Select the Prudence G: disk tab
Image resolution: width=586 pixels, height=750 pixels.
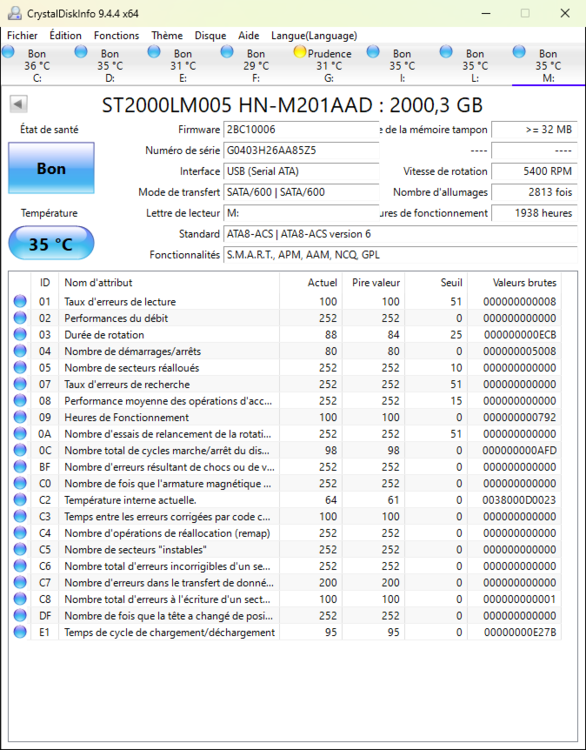tap(329, 65)
